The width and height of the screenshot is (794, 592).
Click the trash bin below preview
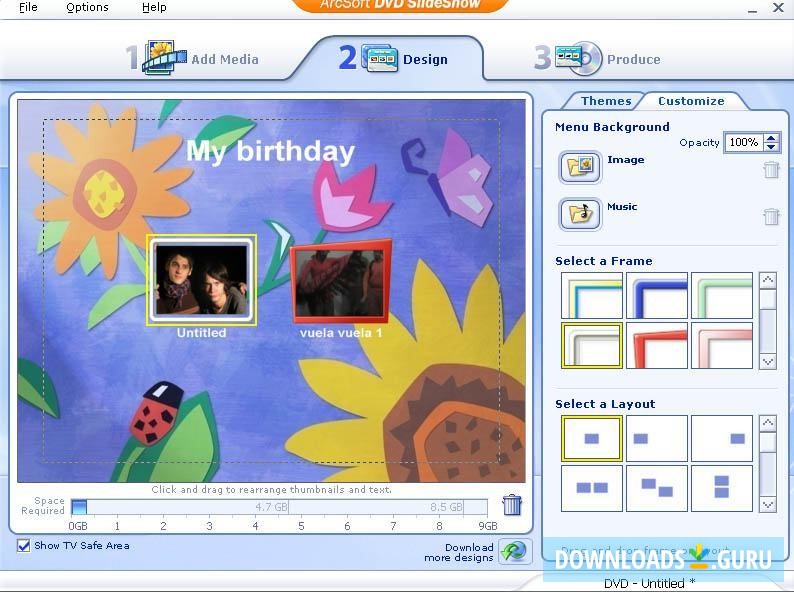pyautogui.click(x=511, y=505)
